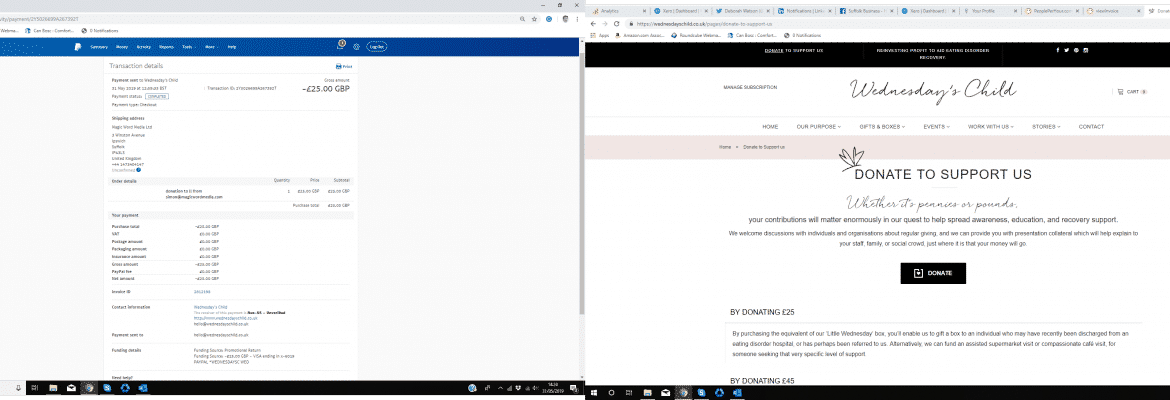Reload the Wednesday's Child page

coord(616,24)
